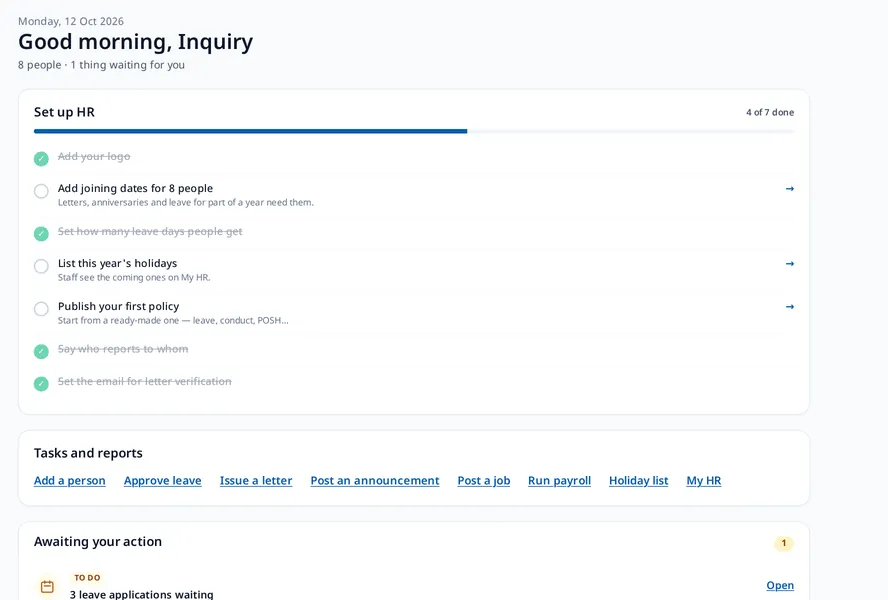Start Run payroll
The image size is (888, 600).
point(560,480)
